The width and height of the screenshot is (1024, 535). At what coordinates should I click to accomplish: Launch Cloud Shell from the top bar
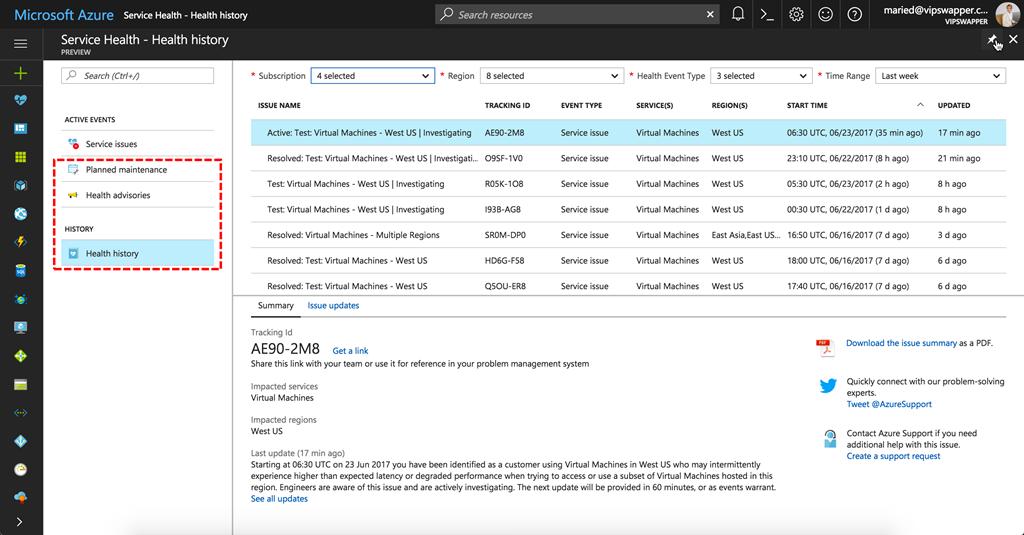767,14
